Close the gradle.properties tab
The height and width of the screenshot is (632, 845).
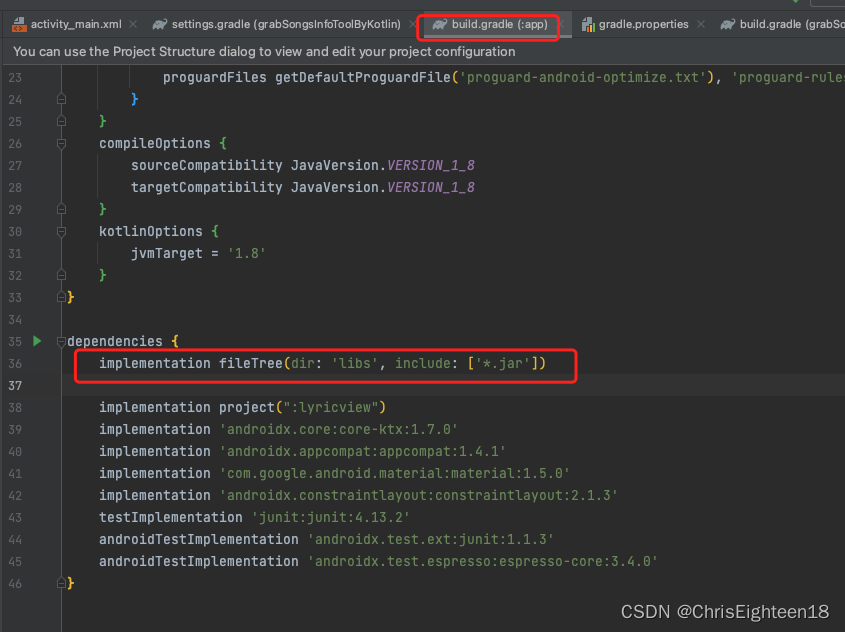coord(701,24)
